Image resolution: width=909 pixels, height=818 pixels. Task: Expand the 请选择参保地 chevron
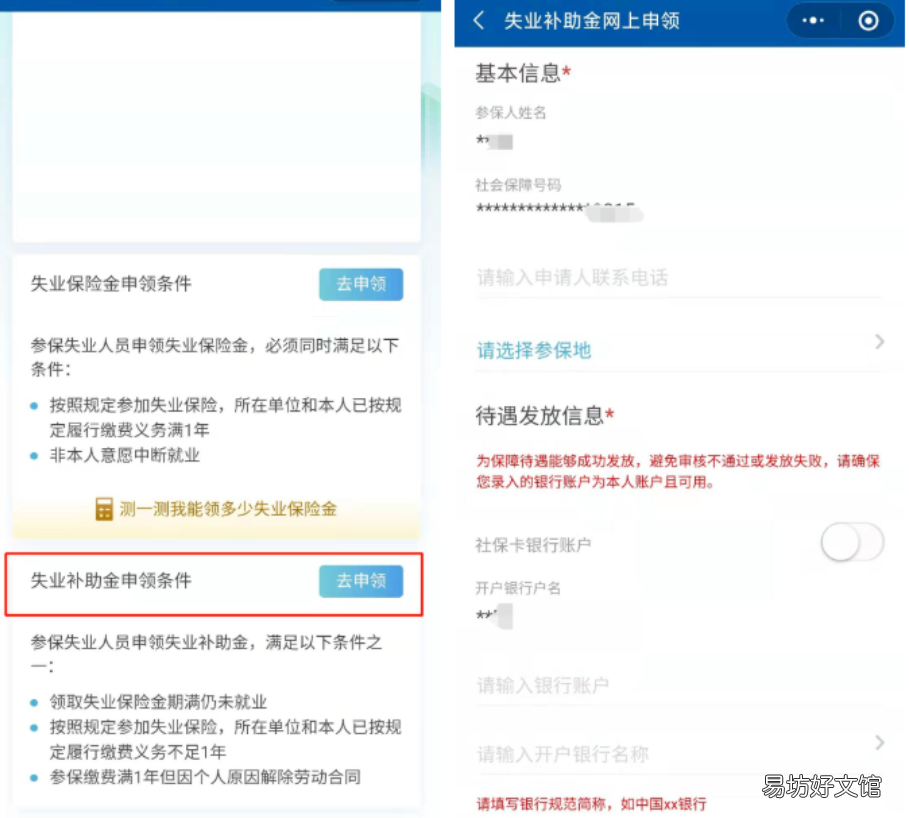pos(879,341)
